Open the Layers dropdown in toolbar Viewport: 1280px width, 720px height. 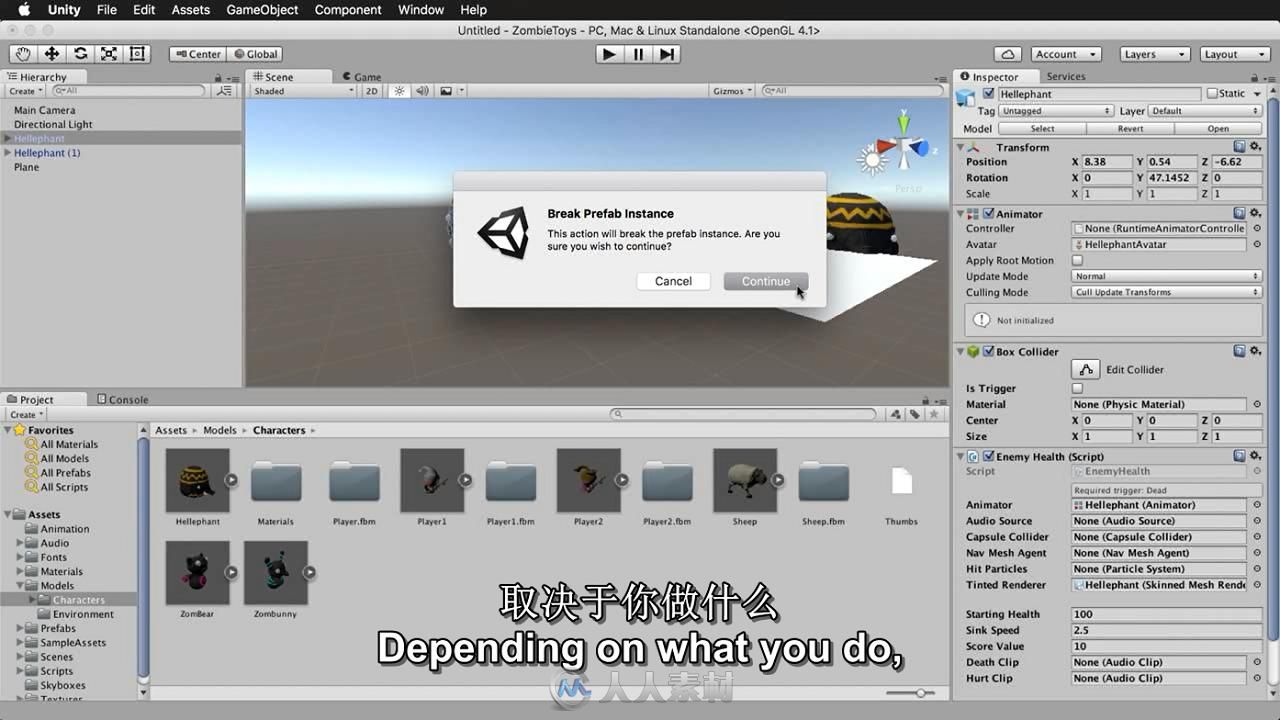[x=1154, y=54]
